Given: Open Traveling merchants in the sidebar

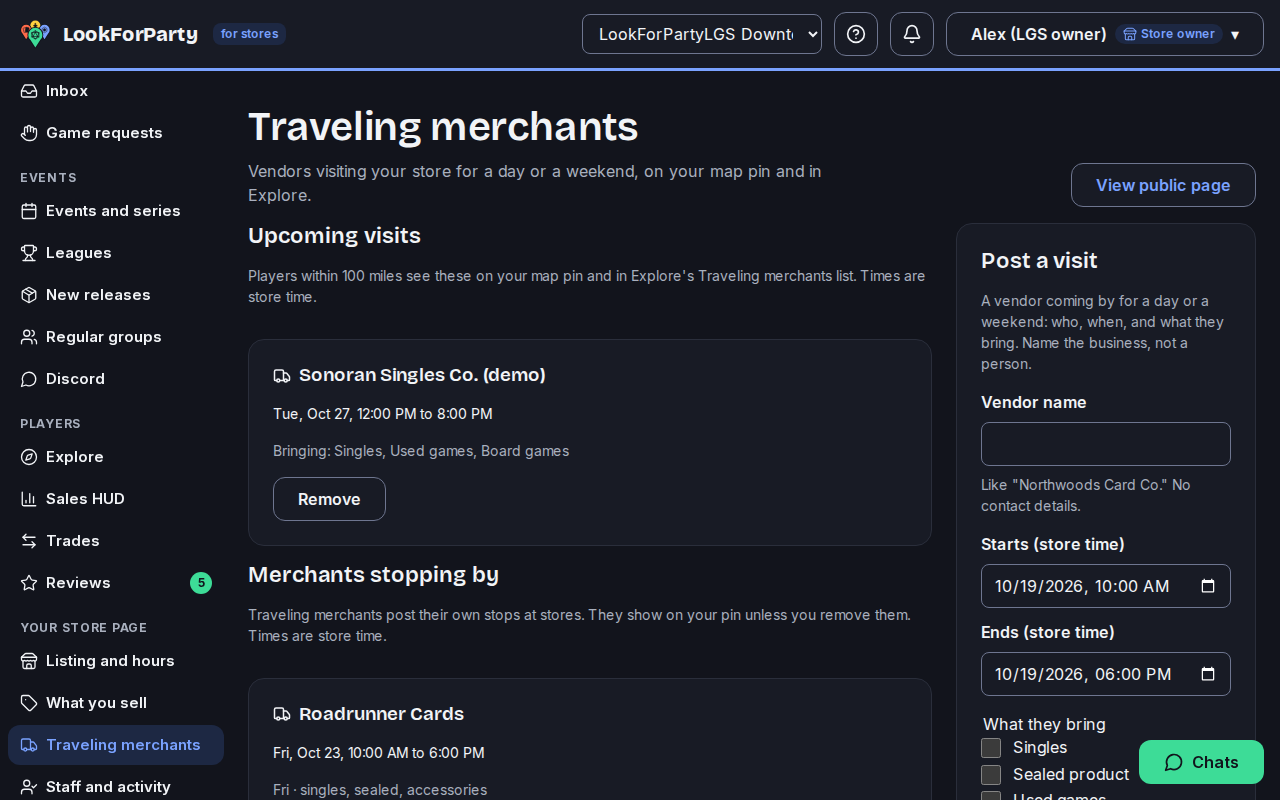Looking at the screenshot, I should (x=116, y=745).
